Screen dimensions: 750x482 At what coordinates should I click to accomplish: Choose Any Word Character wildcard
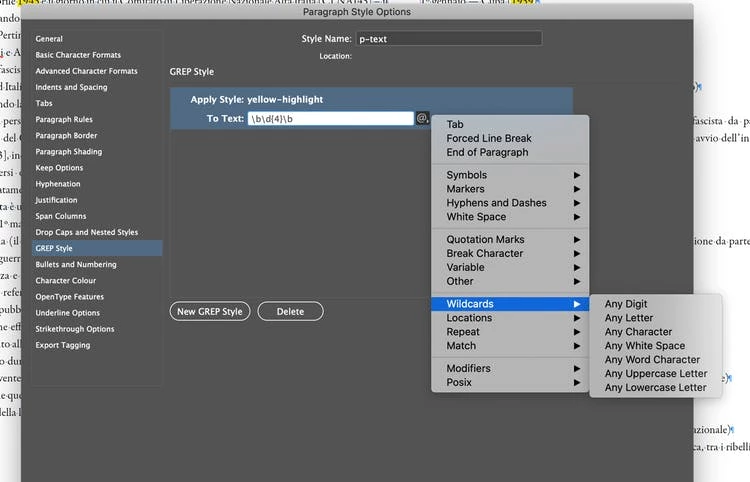pos(655,360)
